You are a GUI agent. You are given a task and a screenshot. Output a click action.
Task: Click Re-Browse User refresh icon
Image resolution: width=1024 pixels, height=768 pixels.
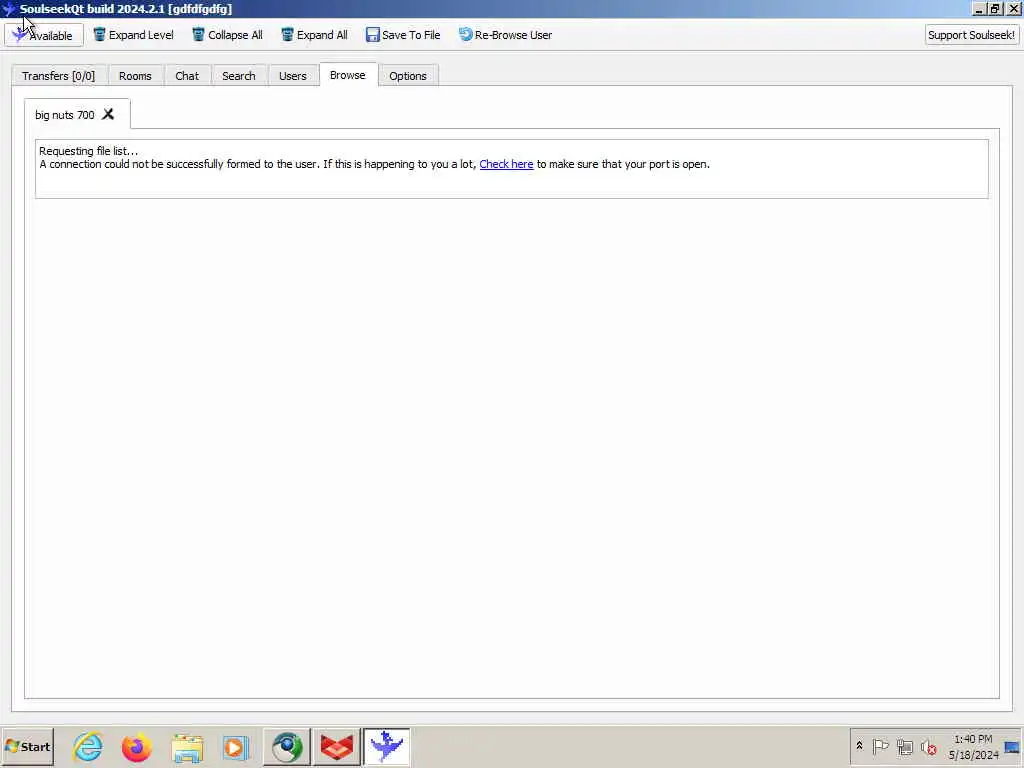[x=465, y=35]
